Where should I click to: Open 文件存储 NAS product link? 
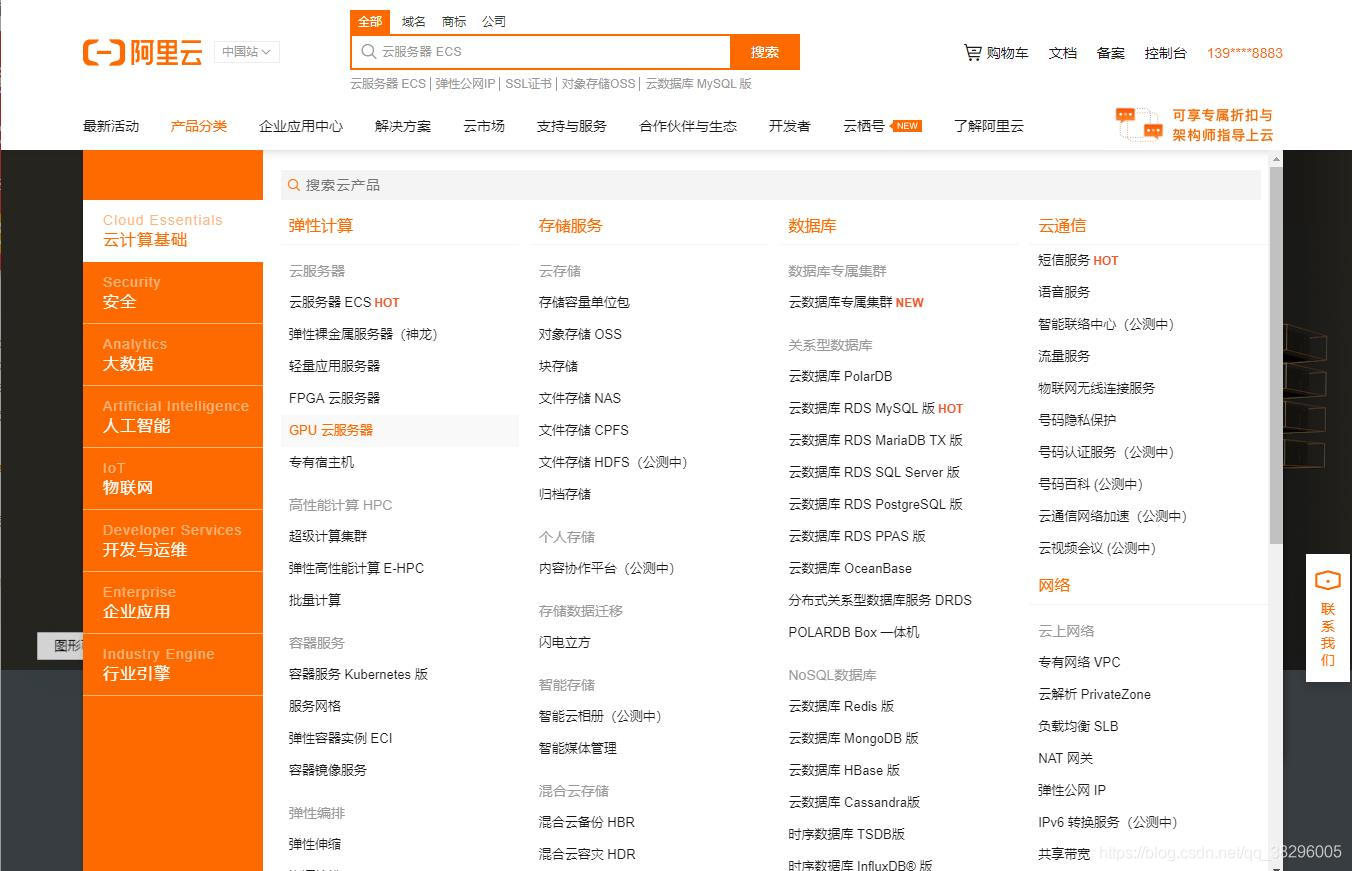point(580,398)
